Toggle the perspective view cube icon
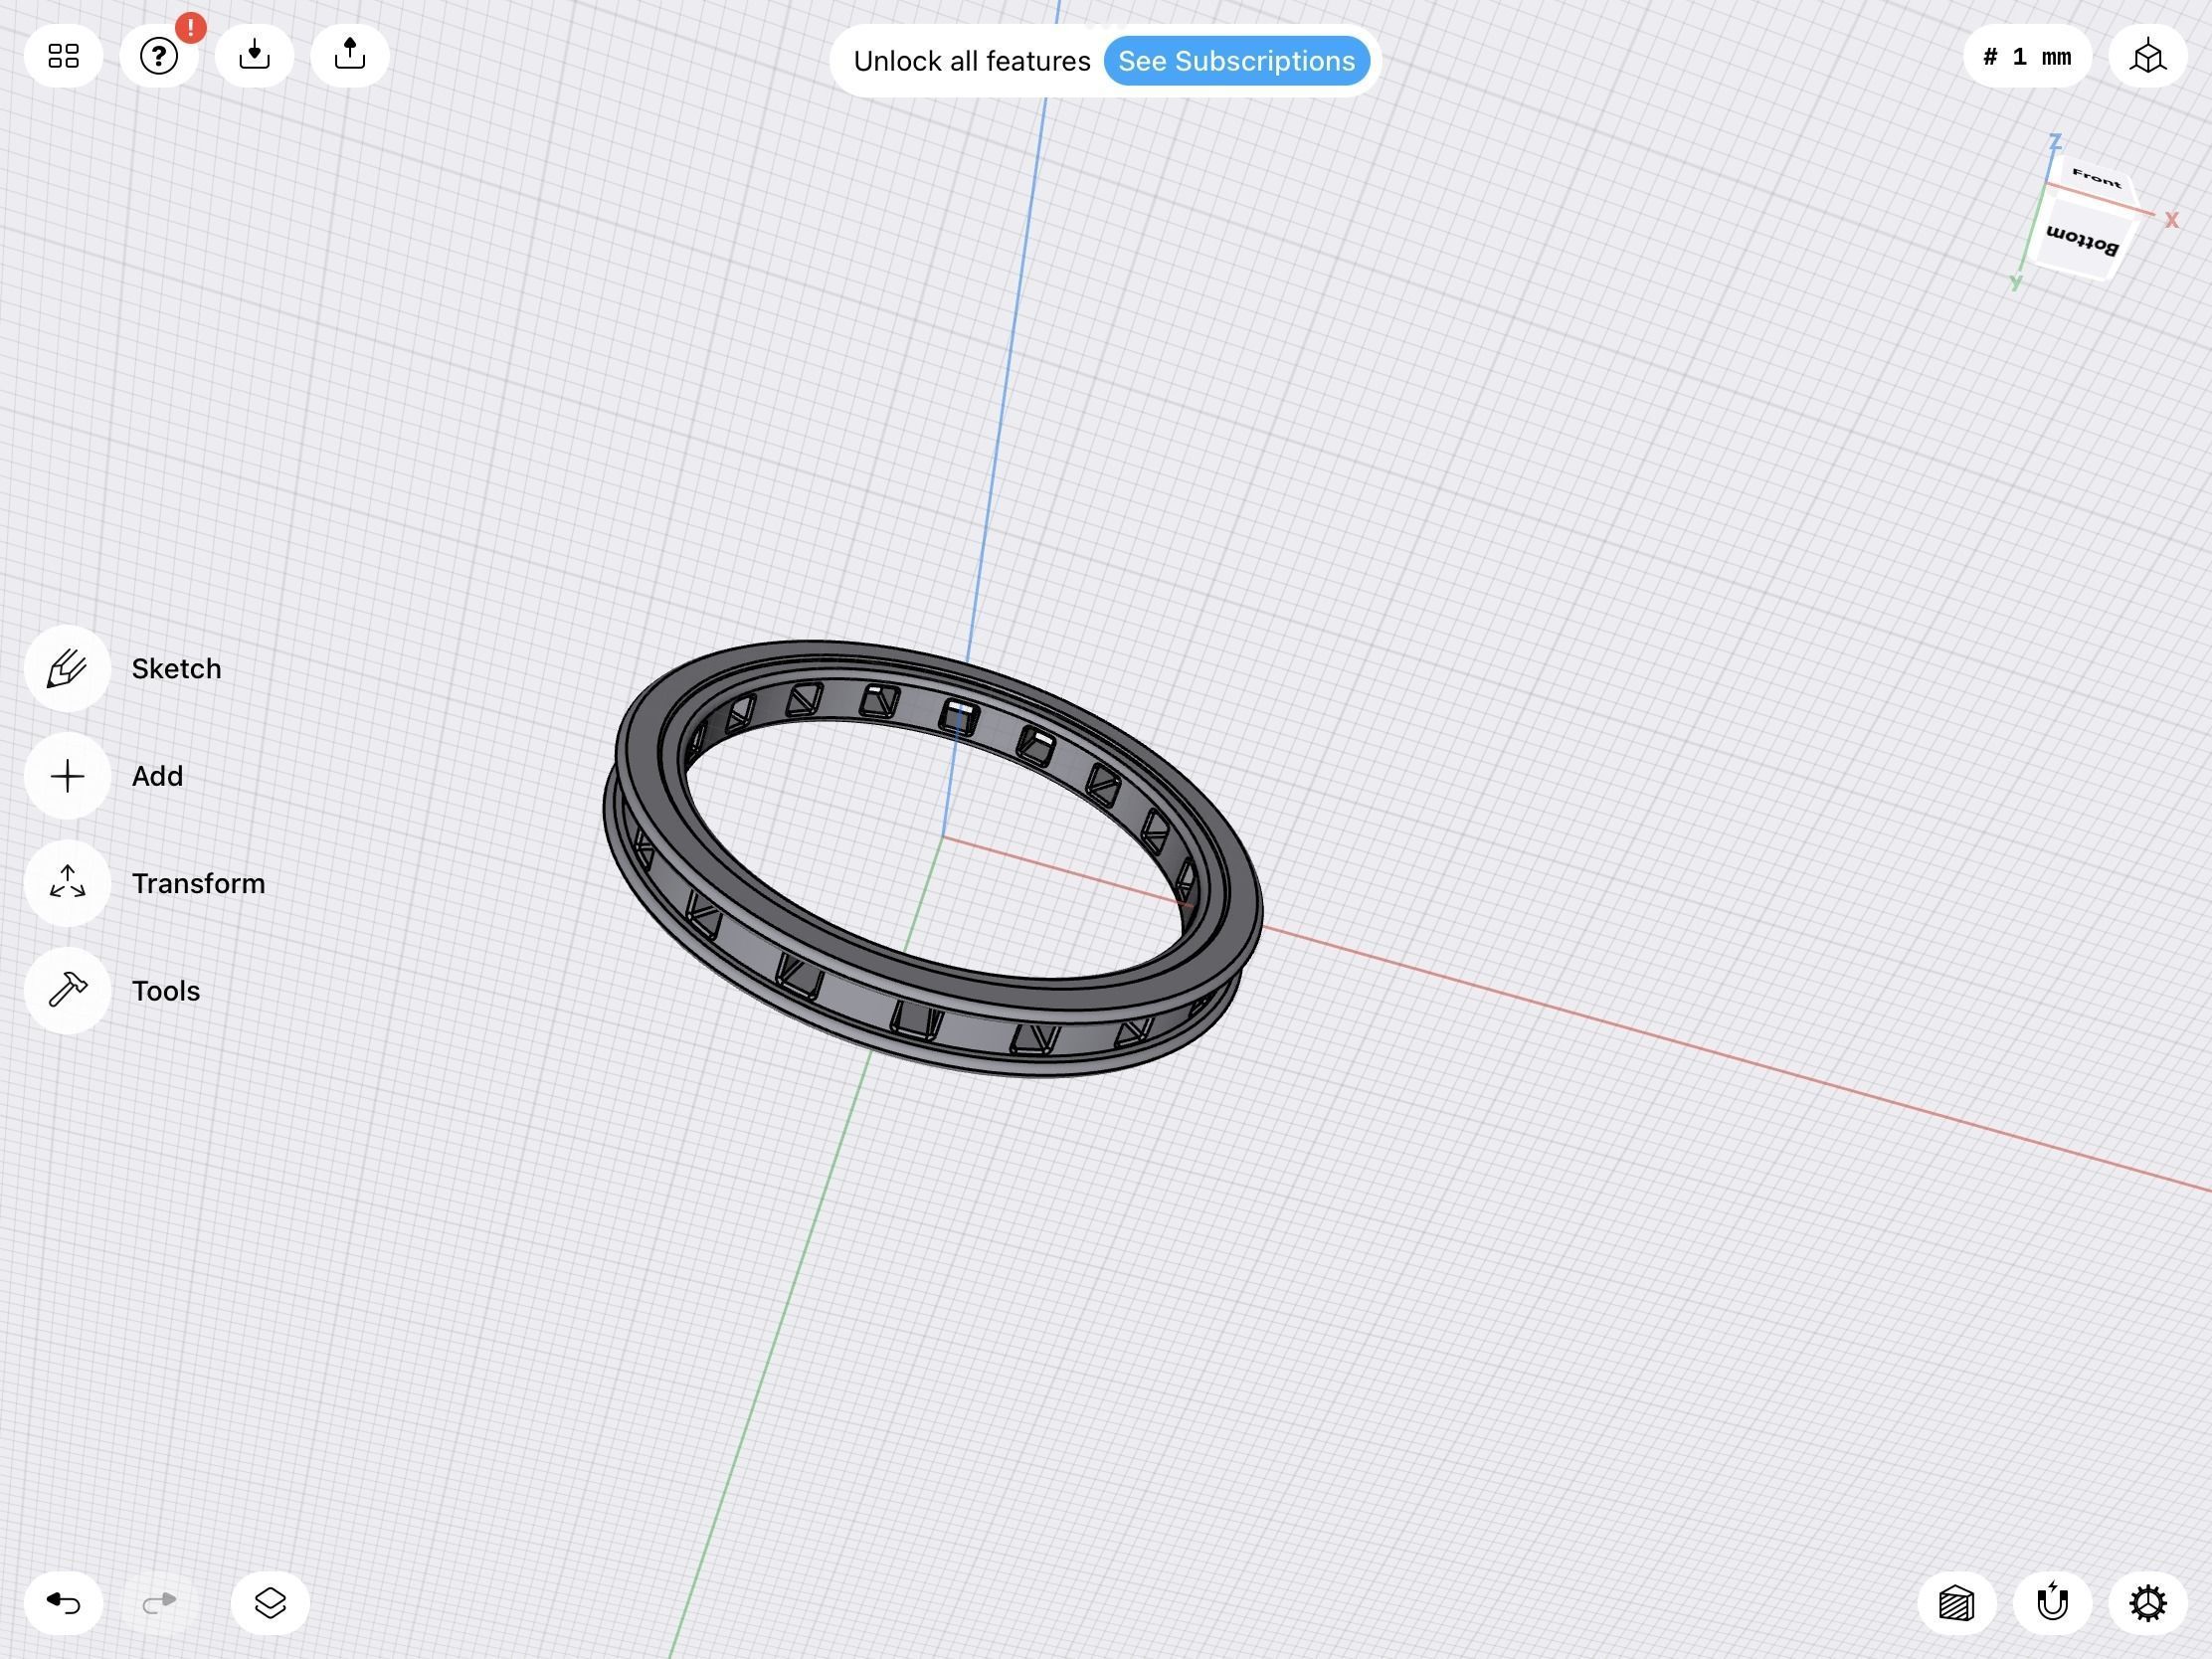This screenshot has width=2212, height=1659. 2148,57
